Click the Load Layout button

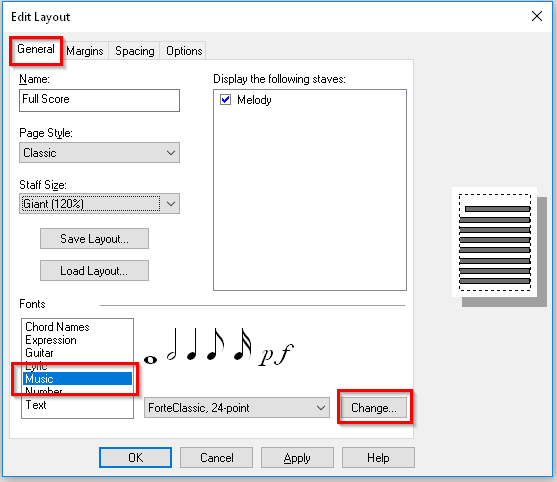click(x=94, y=271)
